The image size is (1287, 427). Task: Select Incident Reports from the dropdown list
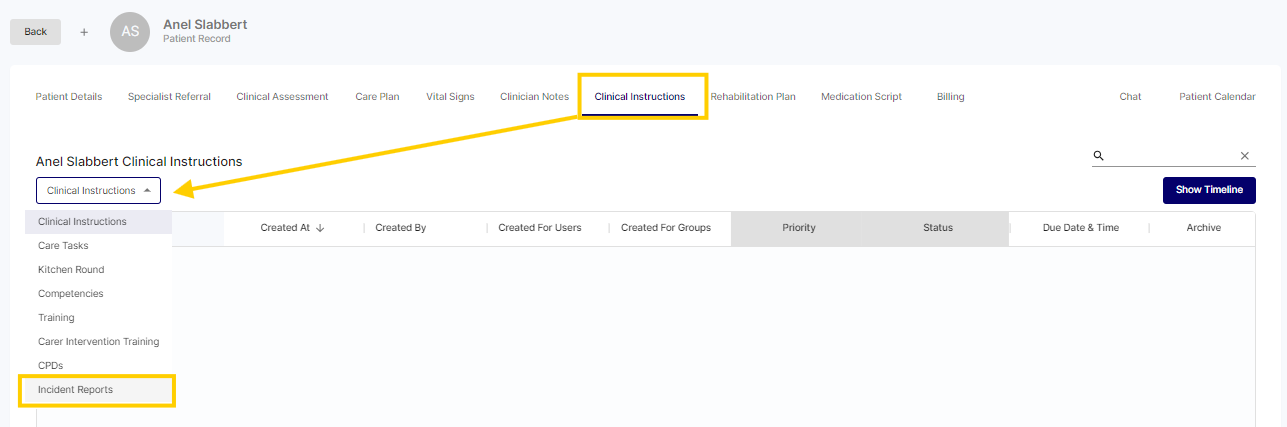[x=75, y=390]
